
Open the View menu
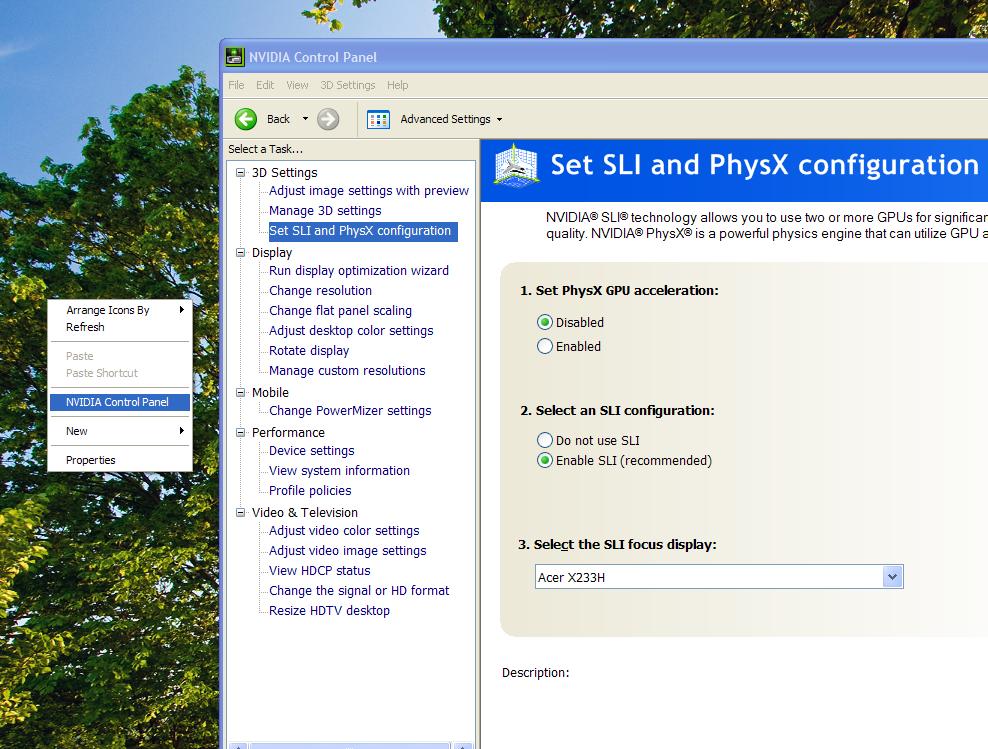click(x=297, y=85)
